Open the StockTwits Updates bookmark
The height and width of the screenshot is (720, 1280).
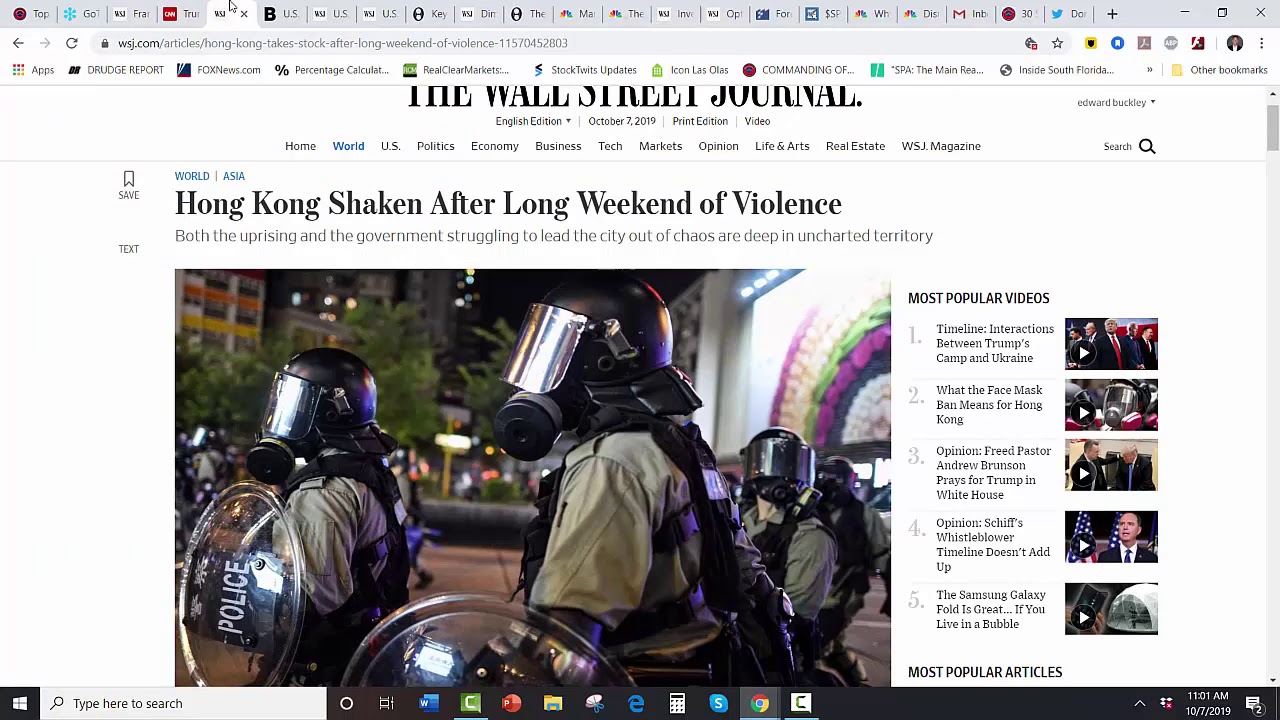point(584,70)
